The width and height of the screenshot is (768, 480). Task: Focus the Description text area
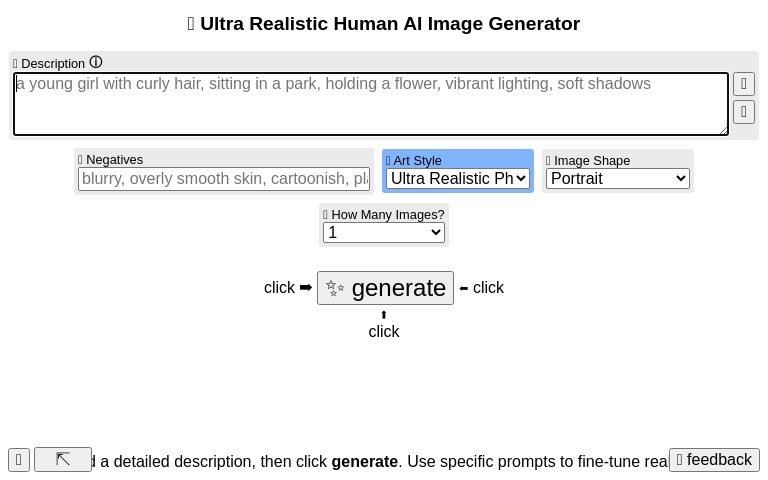point(370,103)
